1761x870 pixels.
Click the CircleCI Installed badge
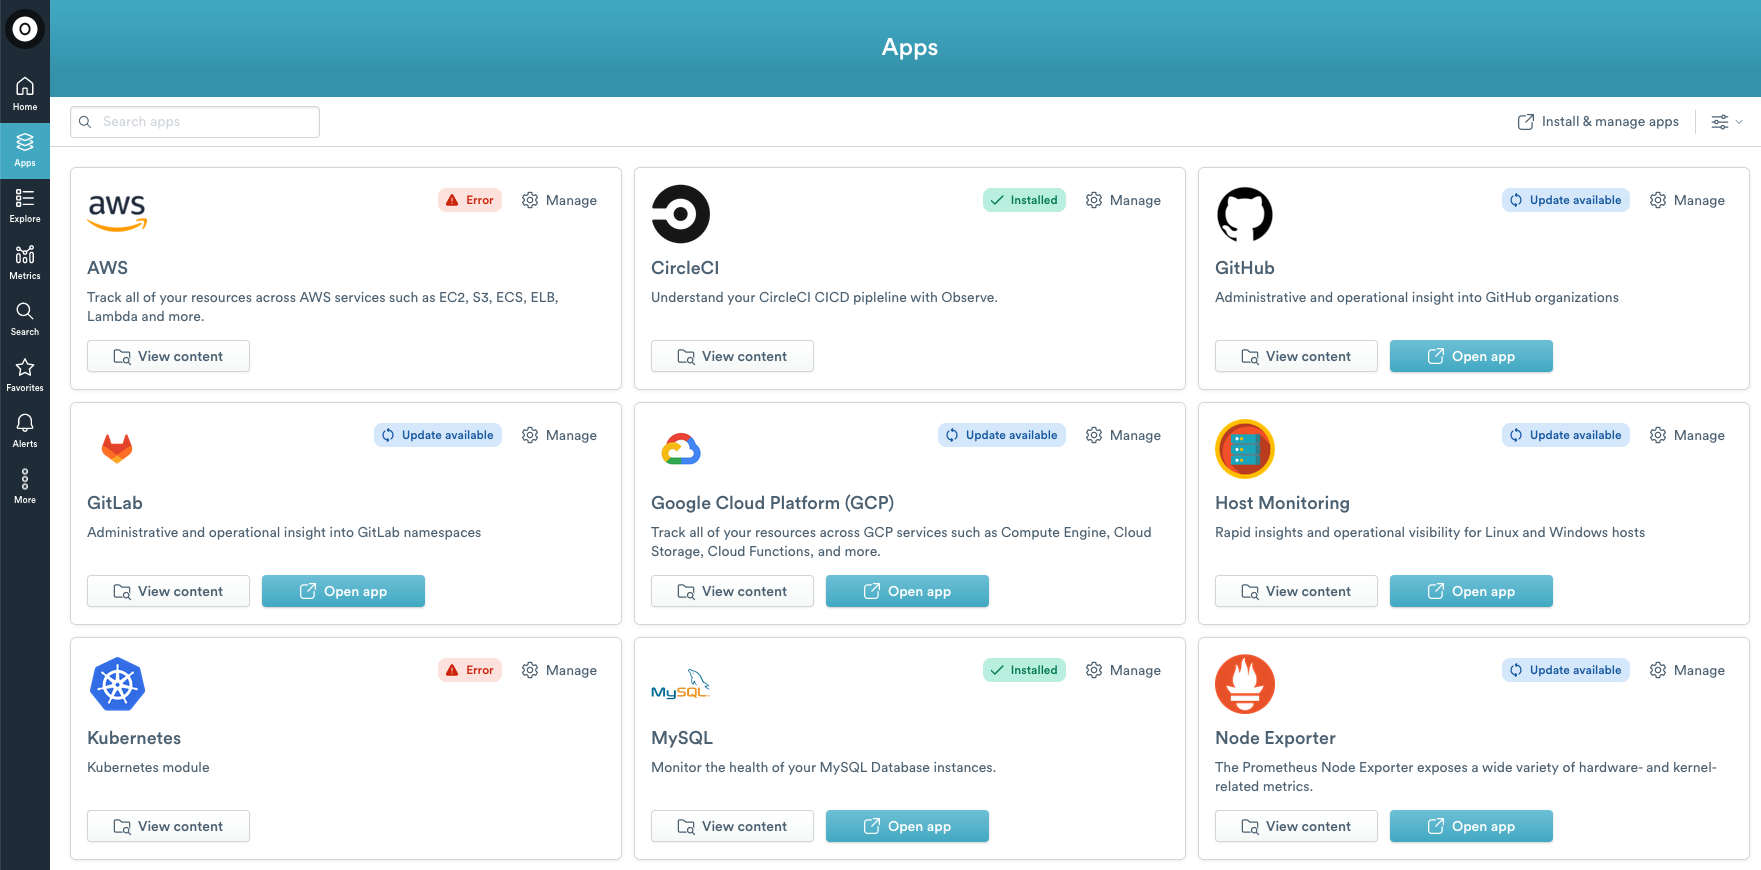coord(1024,200)
